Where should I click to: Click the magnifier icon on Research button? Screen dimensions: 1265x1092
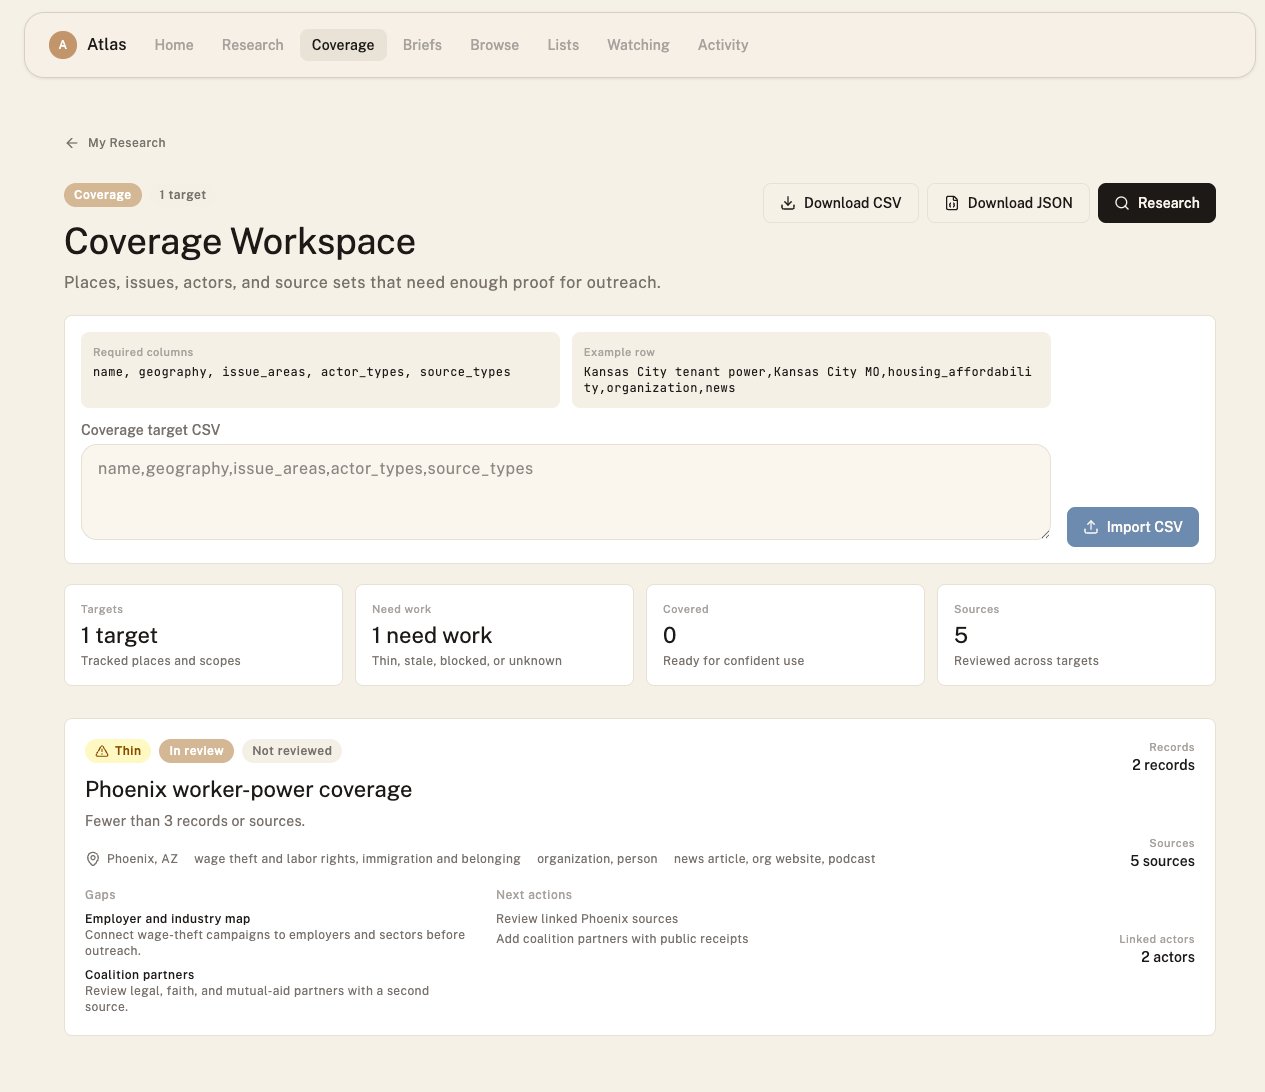(x=1122, y=203)
